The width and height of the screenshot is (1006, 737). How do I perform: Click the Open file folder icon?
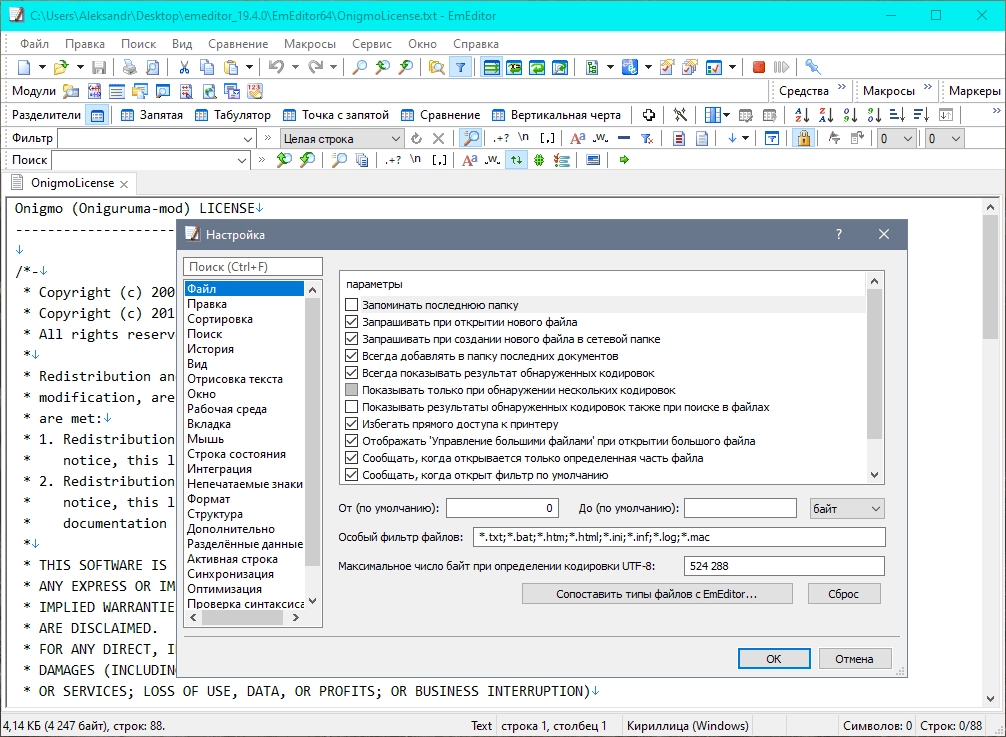pyautogui.click(x=61, y=67)
